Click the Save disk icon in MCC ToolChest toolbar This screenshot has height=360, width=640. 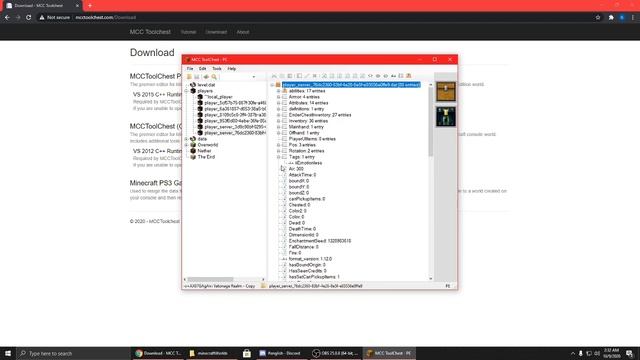[x=197, y=76]
